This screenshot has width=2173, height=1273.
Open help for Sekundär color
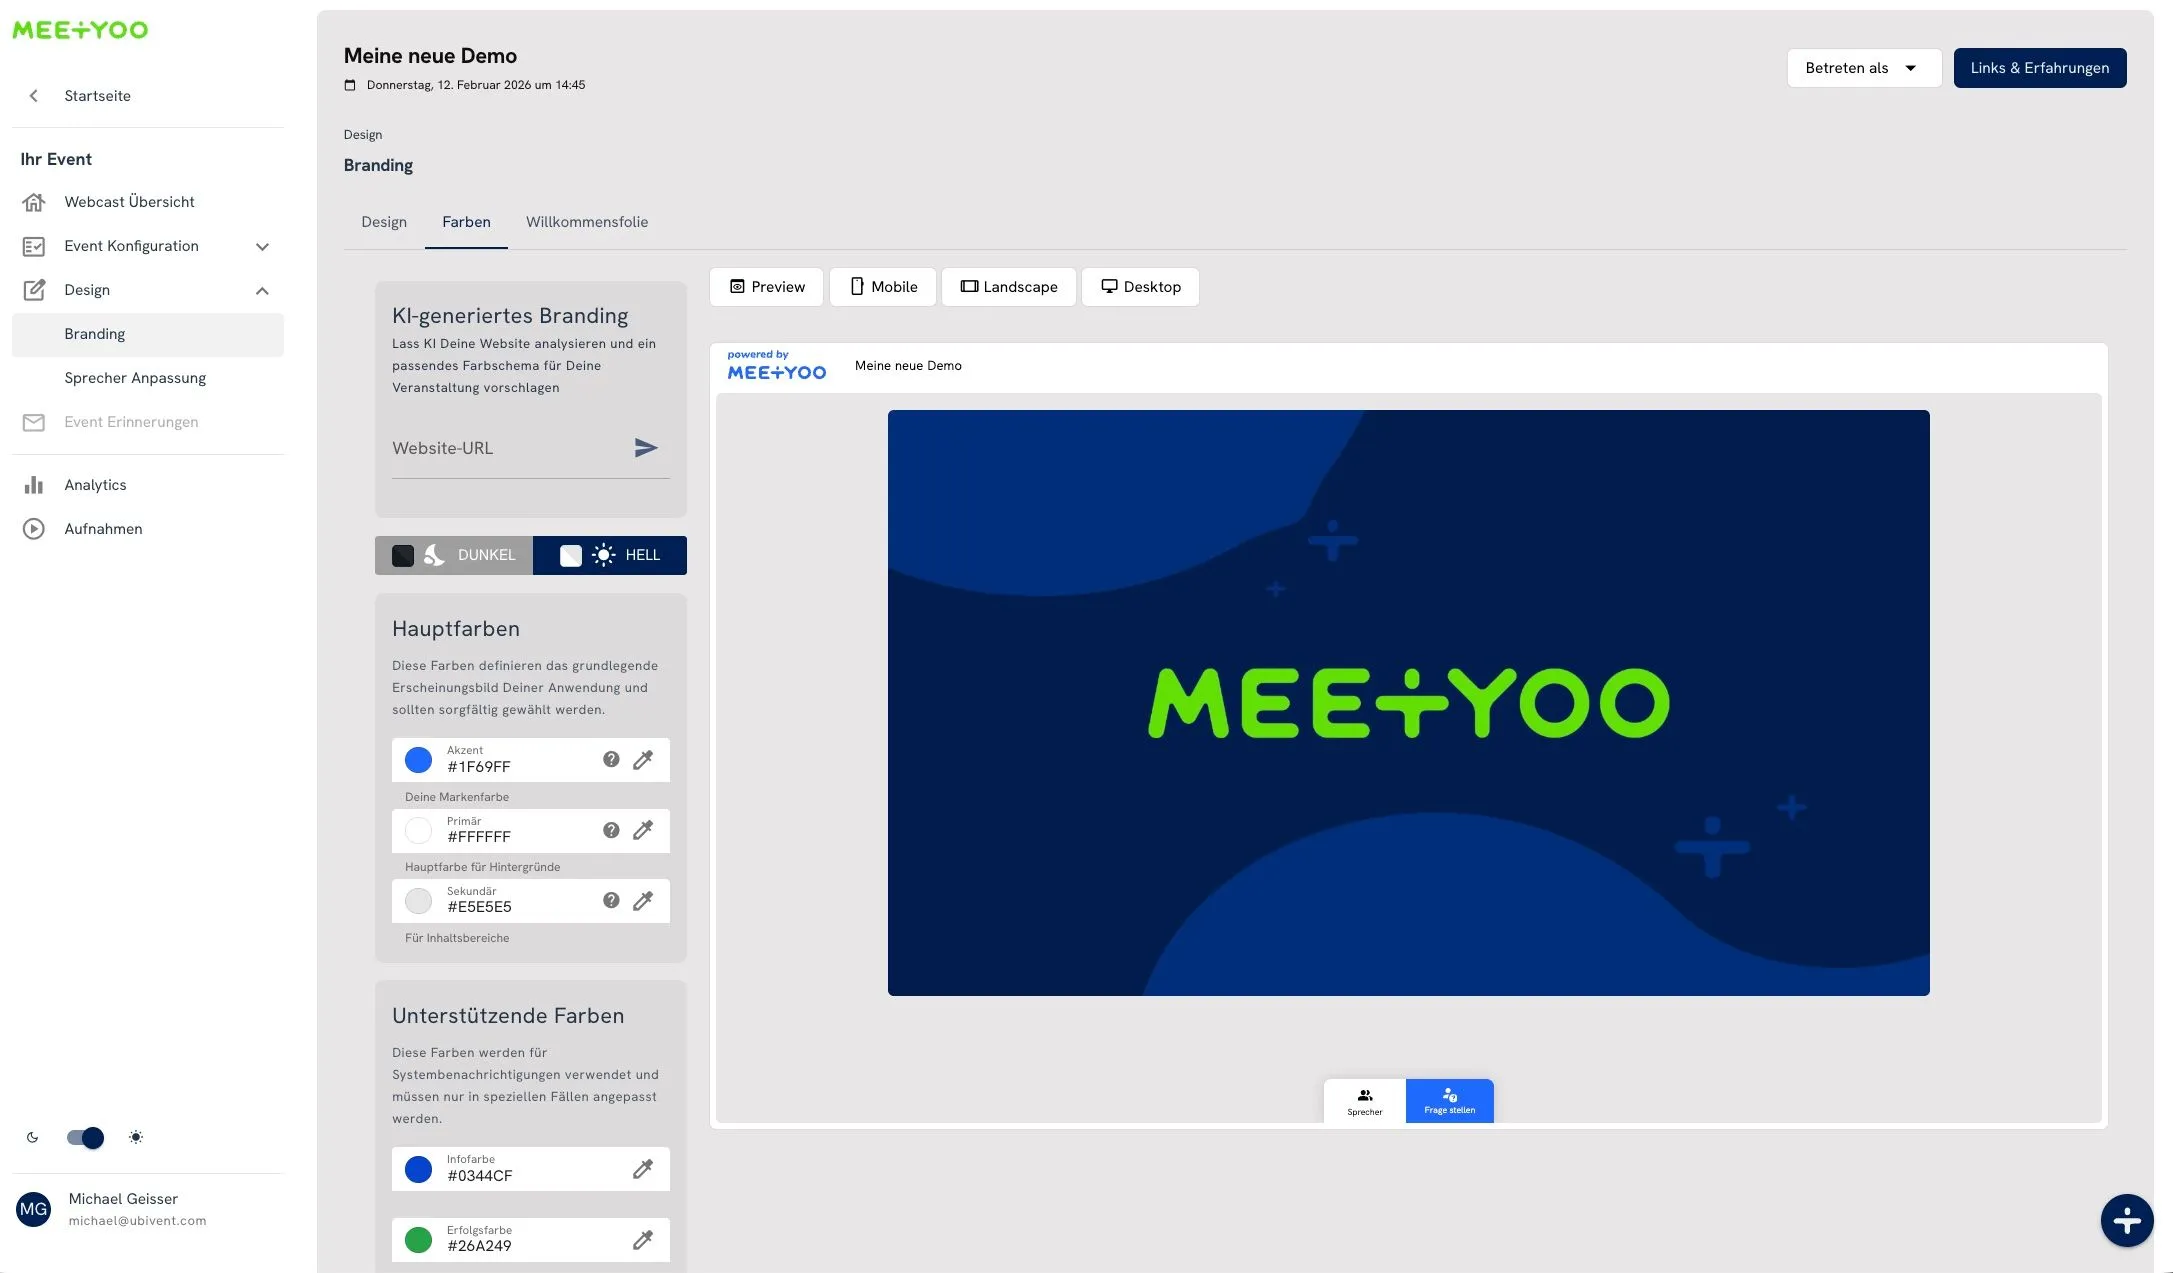(611, 900)
